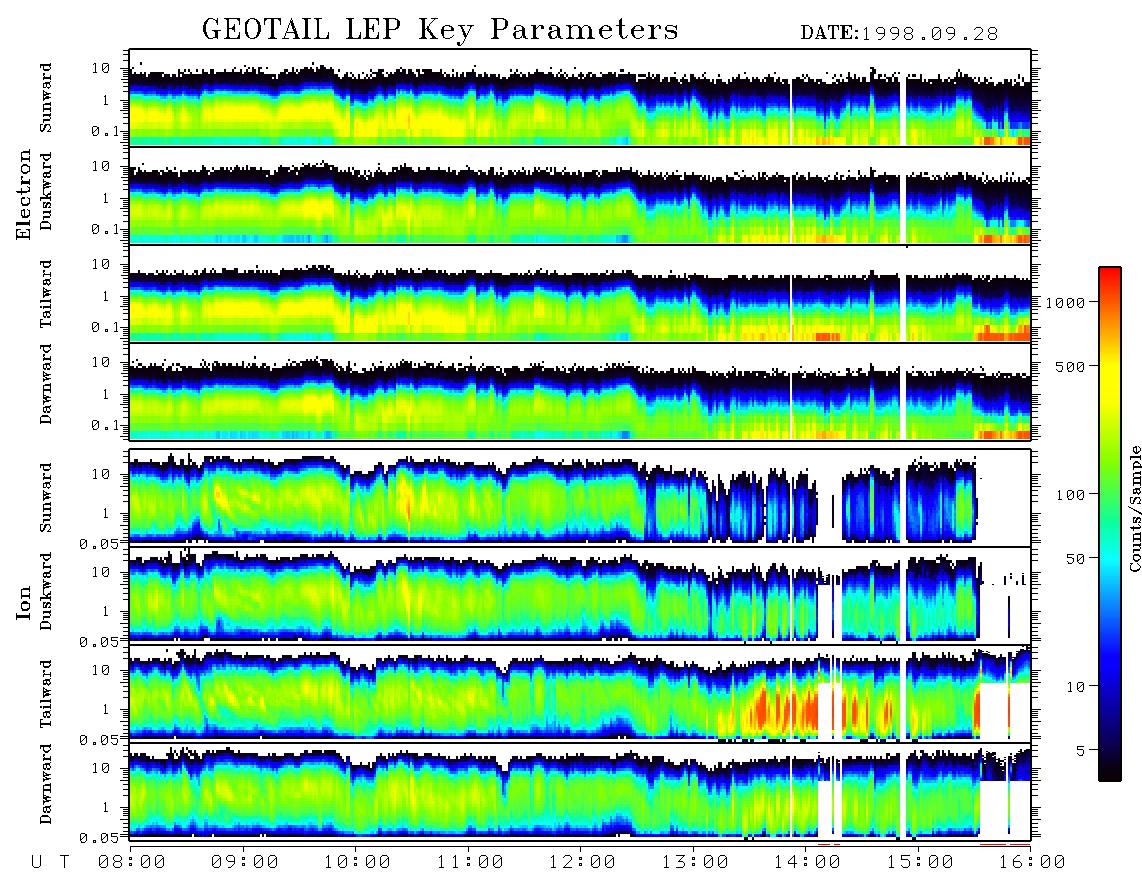The height and width of the screenshot is (880, 1142).
Task: Click the 50 colorbar tick value
Action: click(1075, 558)
